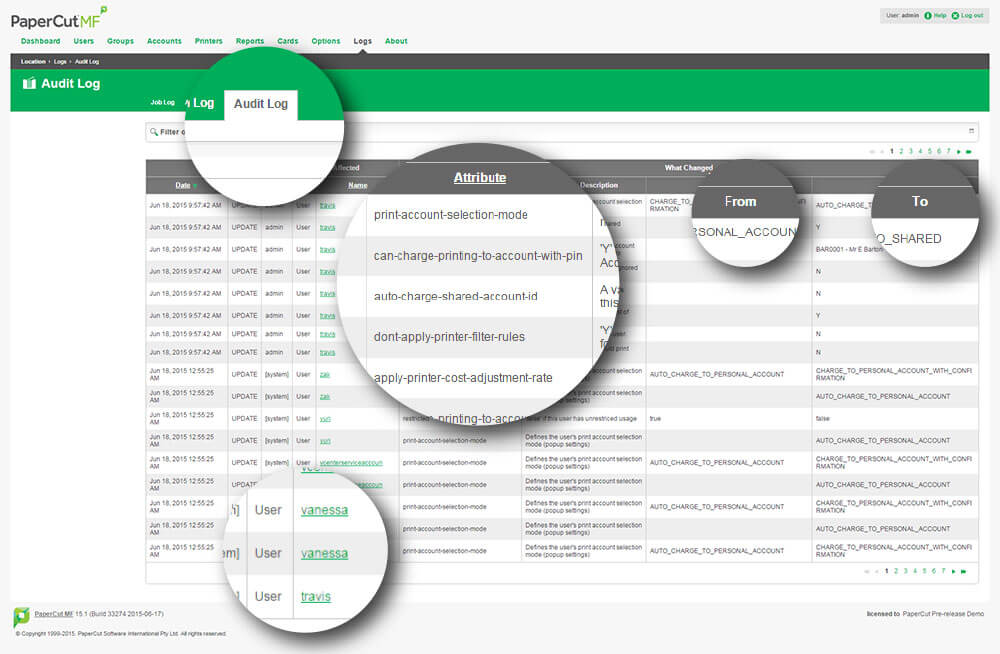Go to page 3 below the table
Viewport: 1000px width, 654px height.
906,571
